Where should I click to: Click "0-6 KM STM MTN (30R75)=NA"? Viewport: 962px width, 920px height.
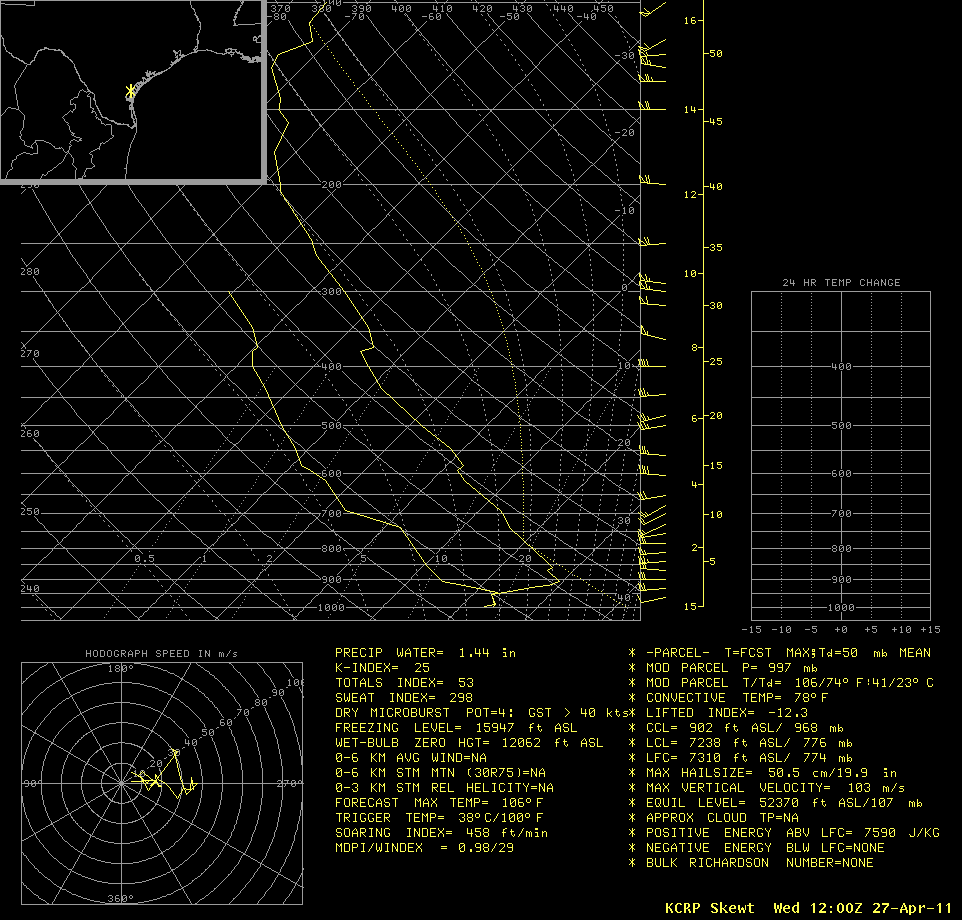441,773
